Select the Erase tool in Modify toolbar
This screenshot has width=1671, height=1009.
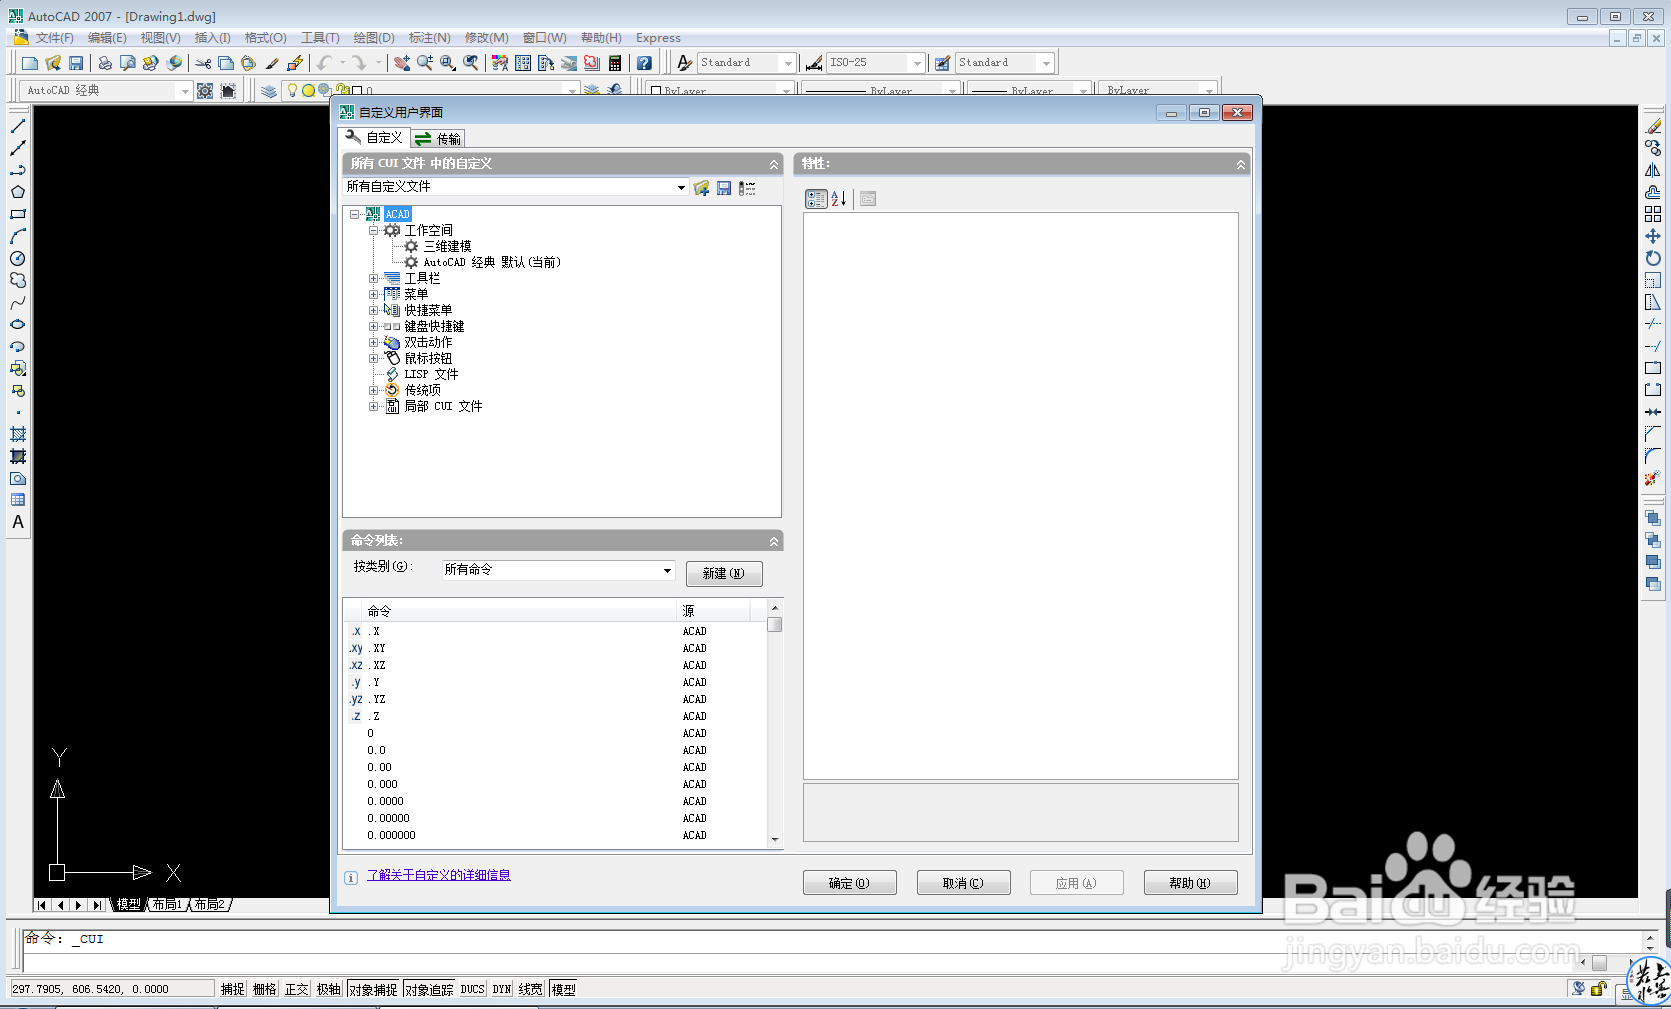coord(1653,126)
